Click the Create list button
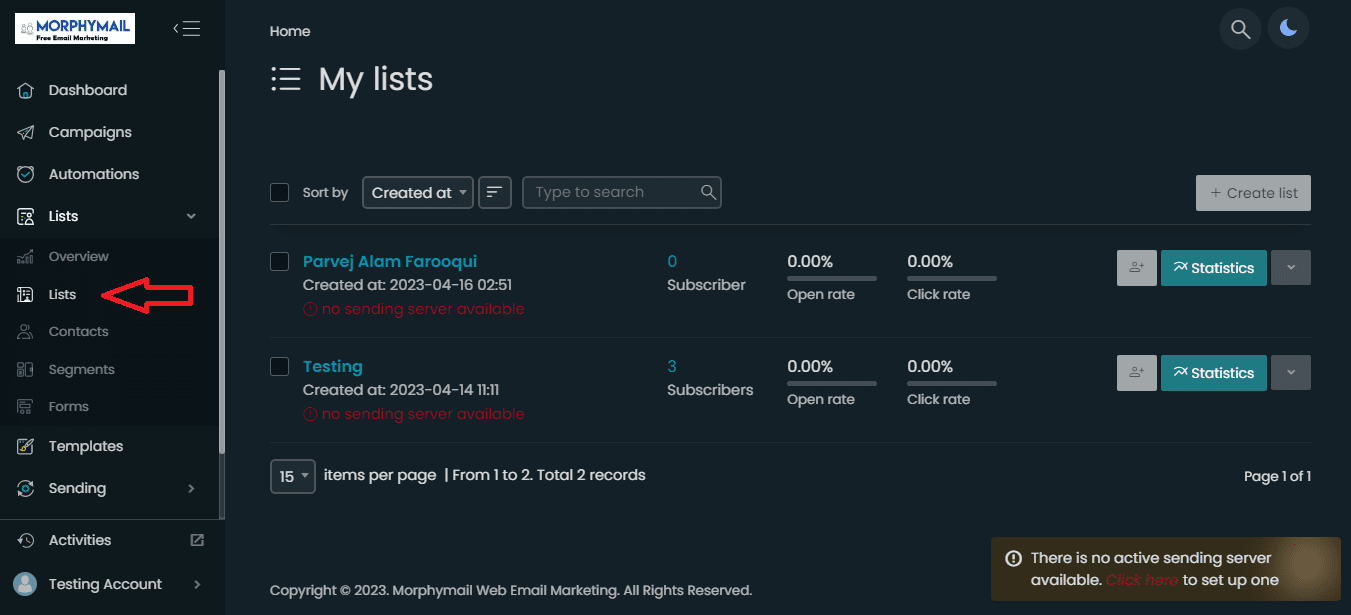The image size is (1351, 615). (x=1253, y=193)
